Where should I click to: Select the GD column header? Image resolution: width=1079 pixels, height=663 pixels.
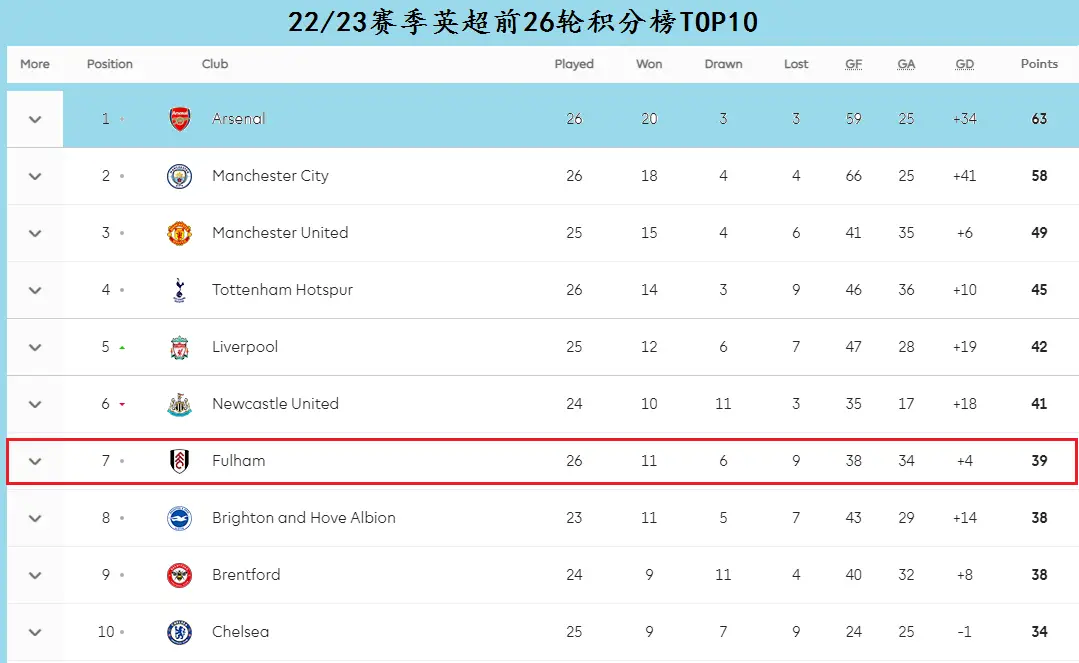point(964,64)
